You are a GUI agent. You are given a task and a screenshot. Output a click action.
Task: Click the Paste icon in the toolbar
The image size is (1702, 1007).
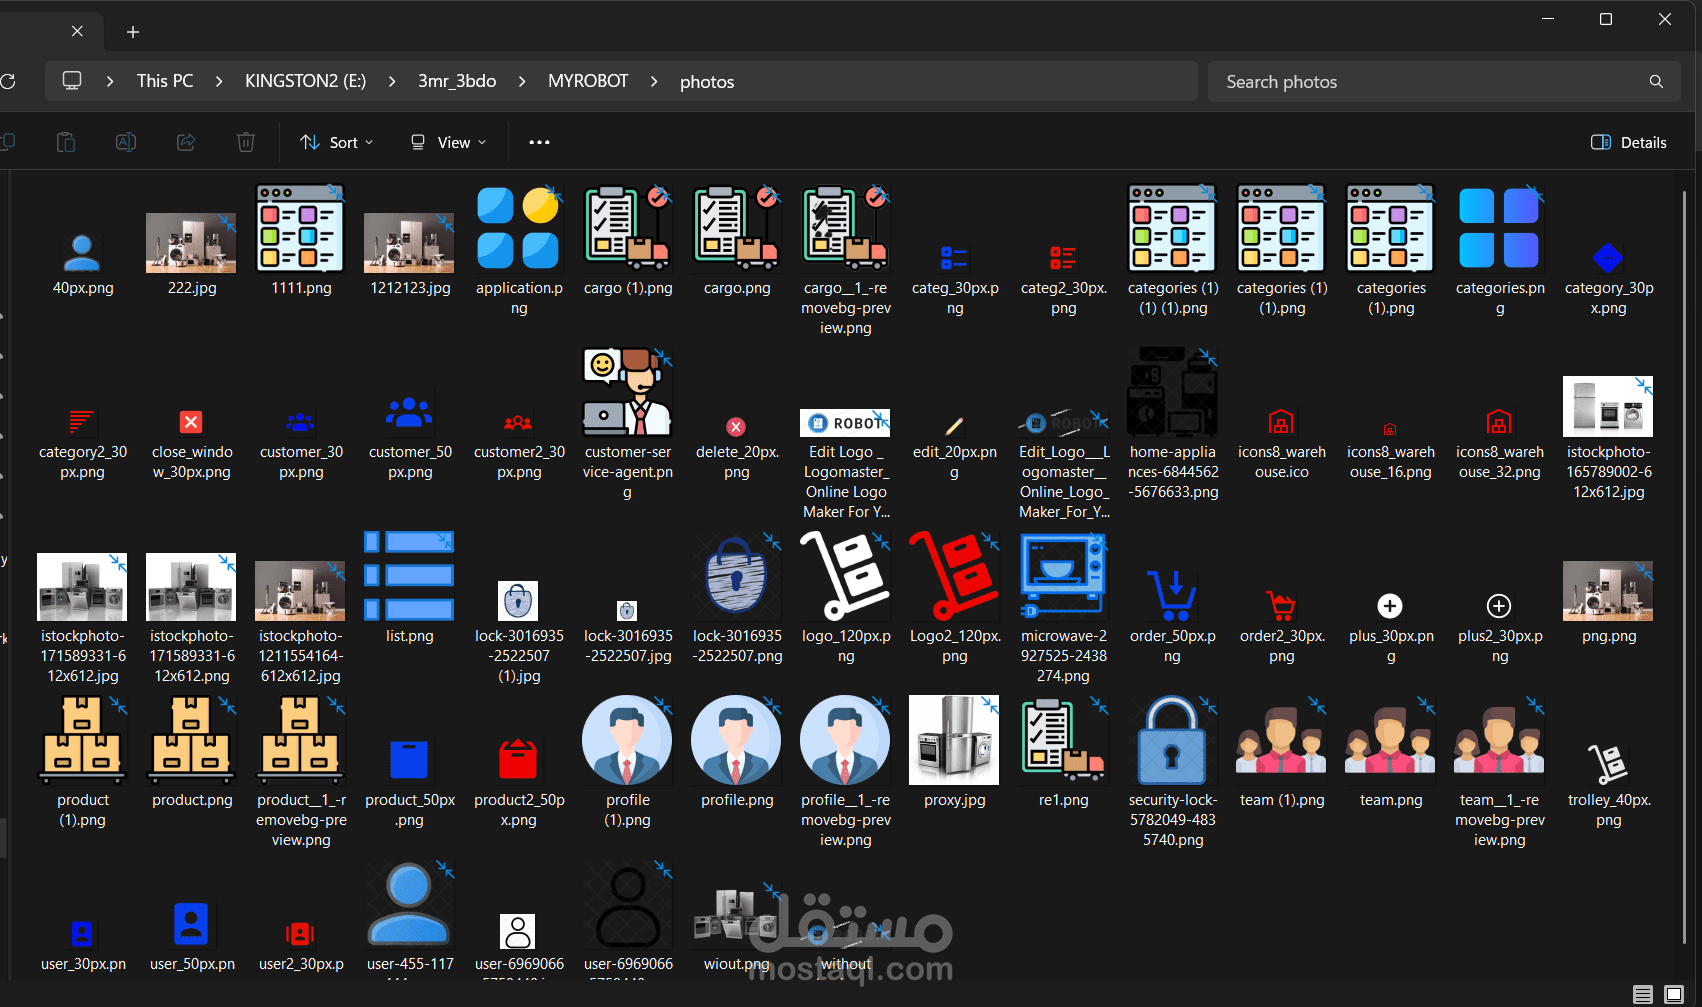(x=66, y=142)
